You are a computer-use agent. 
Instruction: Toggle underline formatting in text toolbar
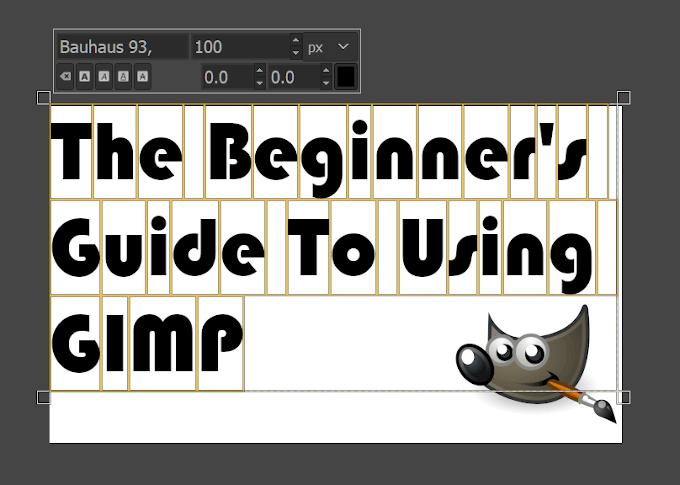pos(123,76)
